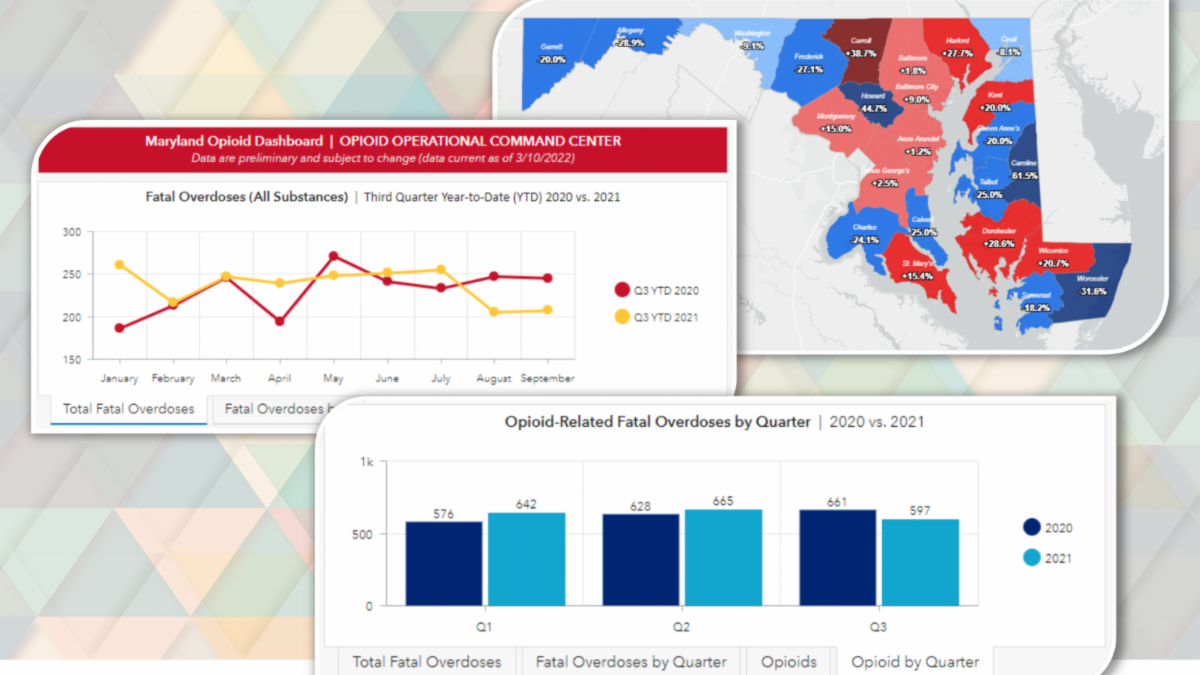Click Kent county labeled +20.0%

(993, 103)
